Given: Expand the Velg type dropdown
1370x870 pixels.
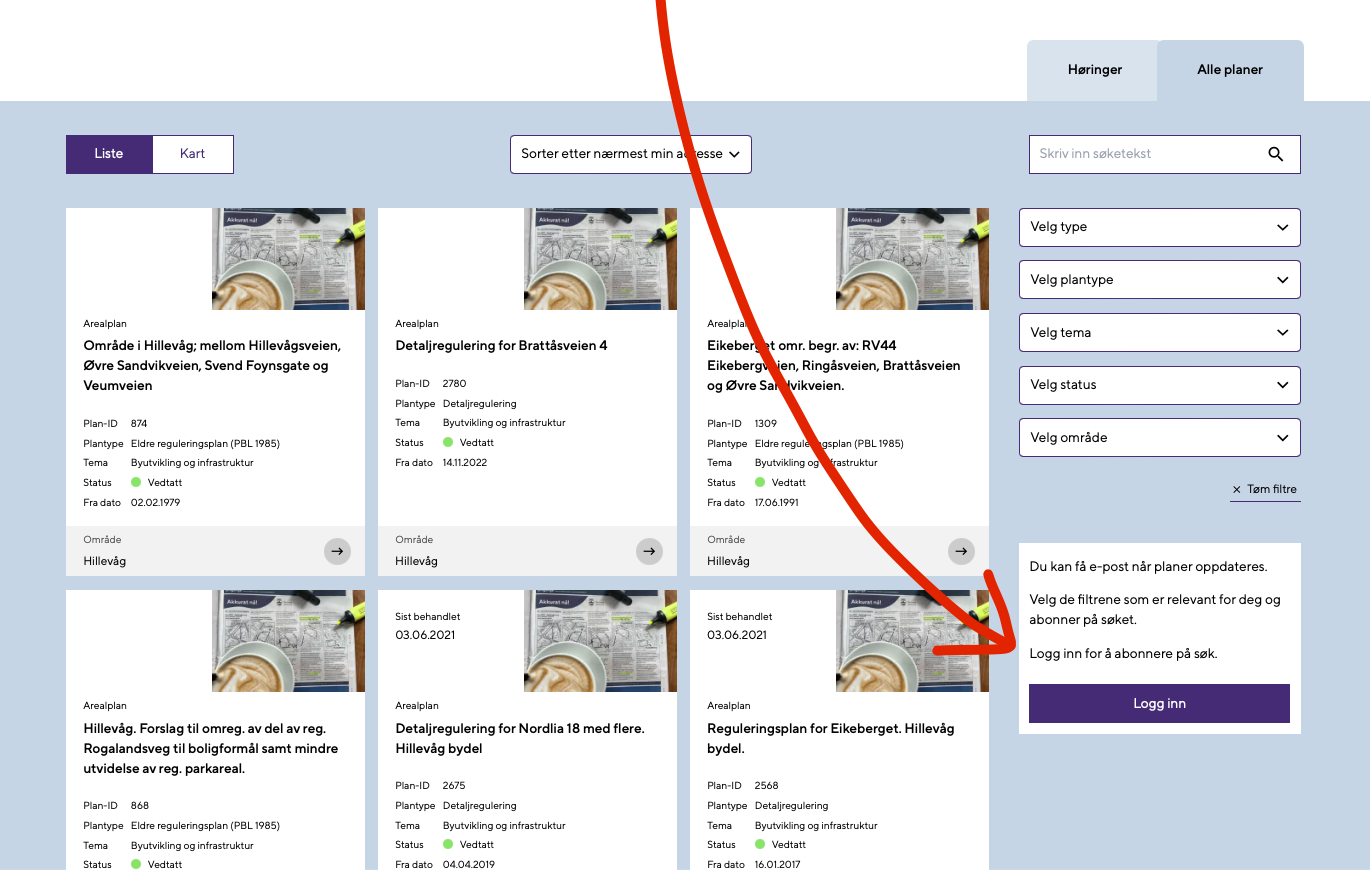Looking at the screenshot, I should [x=1159, y=227].
